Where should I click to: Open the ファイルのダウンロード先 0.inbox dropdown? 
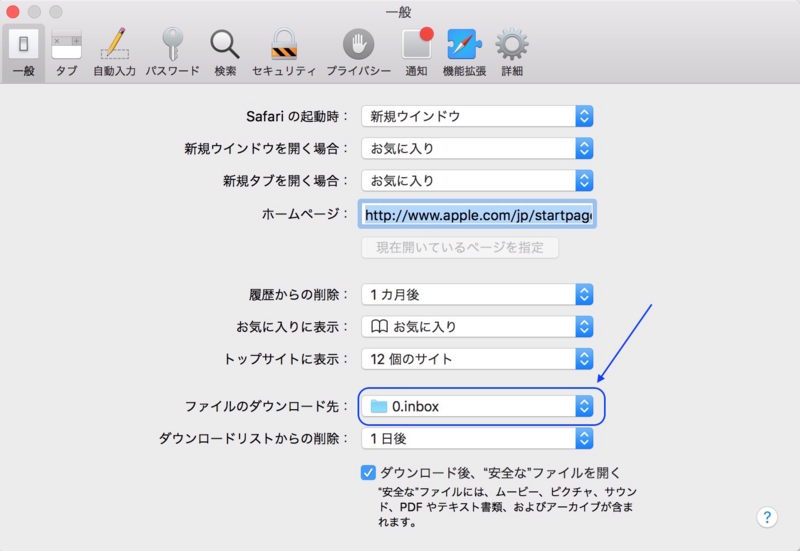point(477,407)
